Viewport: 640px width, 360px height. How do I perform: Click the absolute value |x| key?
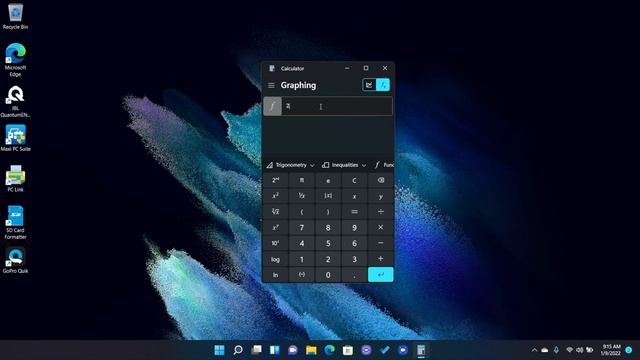[328, 196]
